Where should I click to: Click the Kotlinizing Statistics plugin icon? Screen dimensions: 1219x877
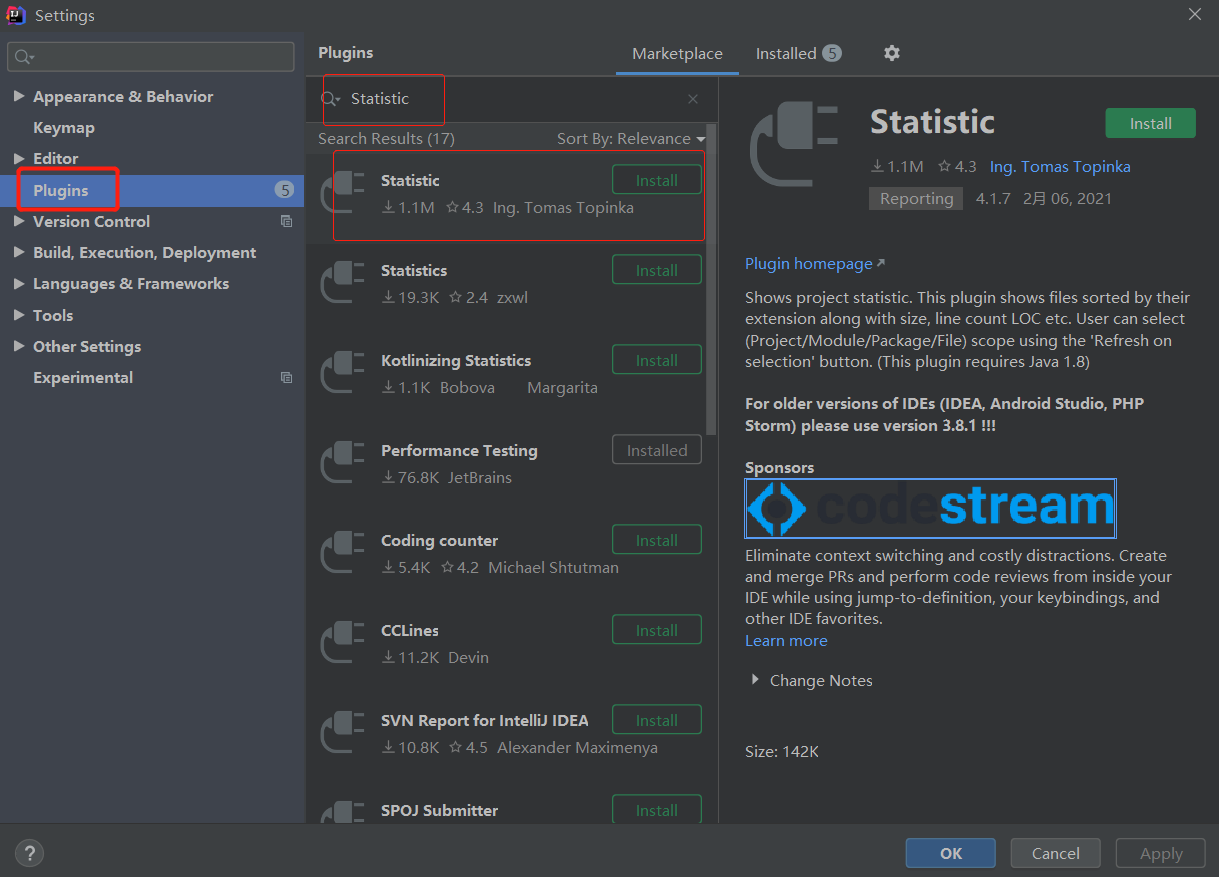pos(343,373)
